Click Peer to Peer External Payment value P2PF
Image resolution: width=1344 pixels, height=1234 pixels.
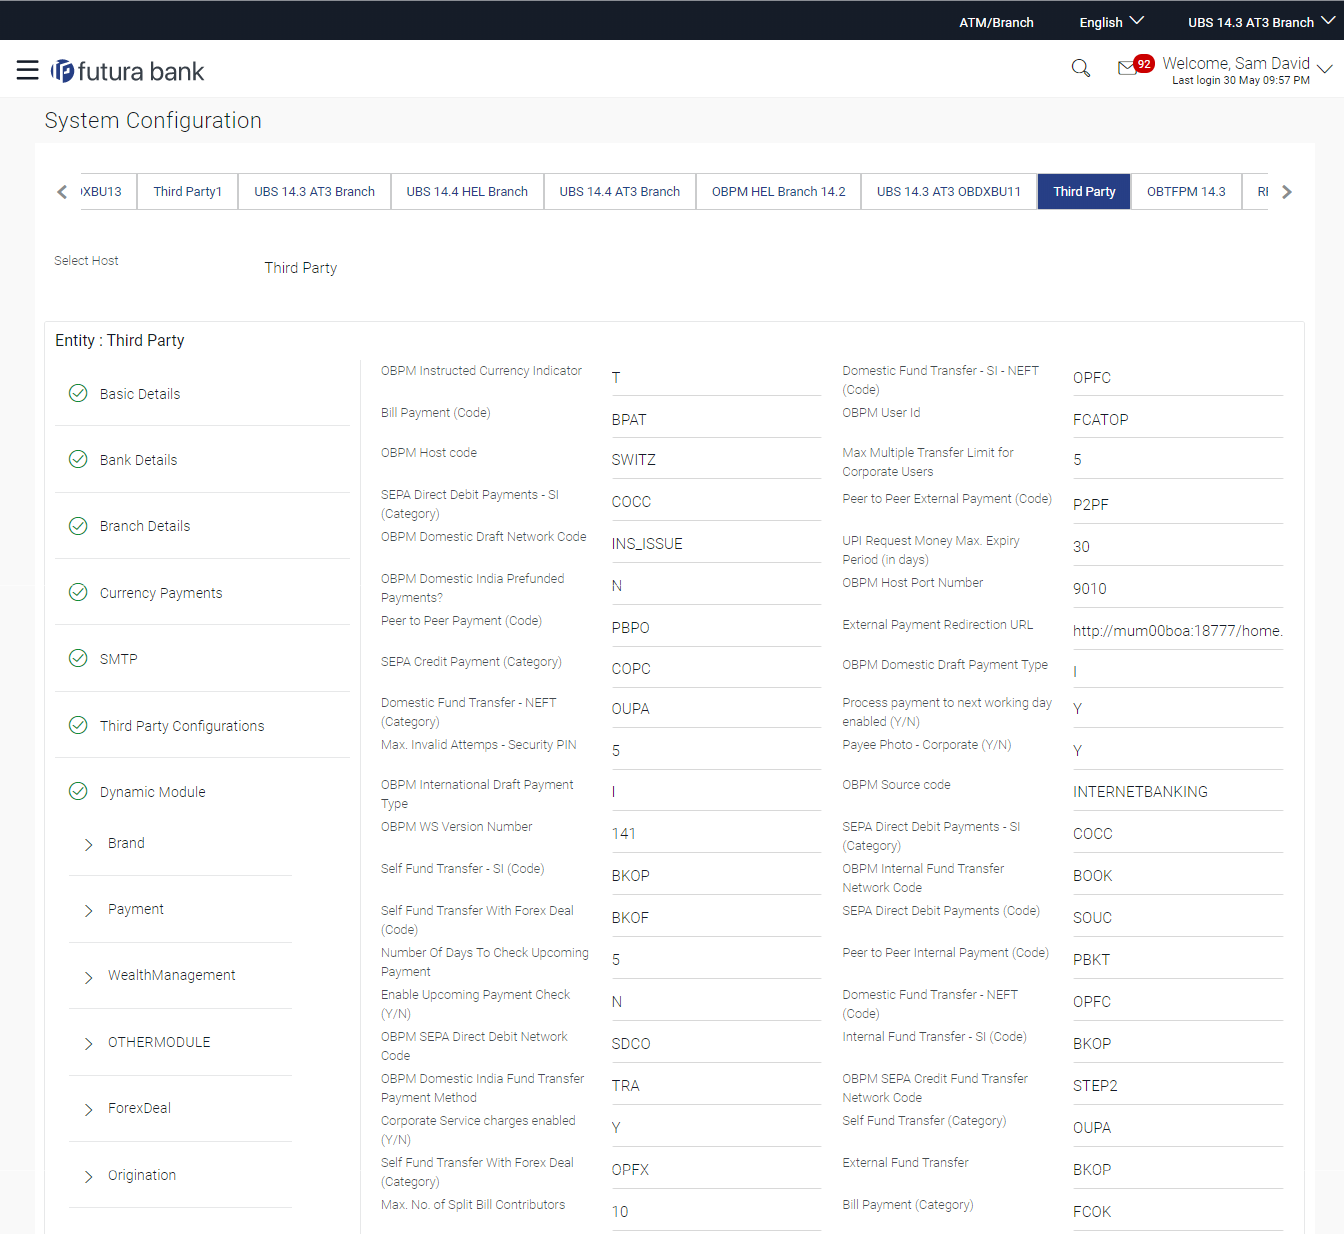click(1178, 505)
